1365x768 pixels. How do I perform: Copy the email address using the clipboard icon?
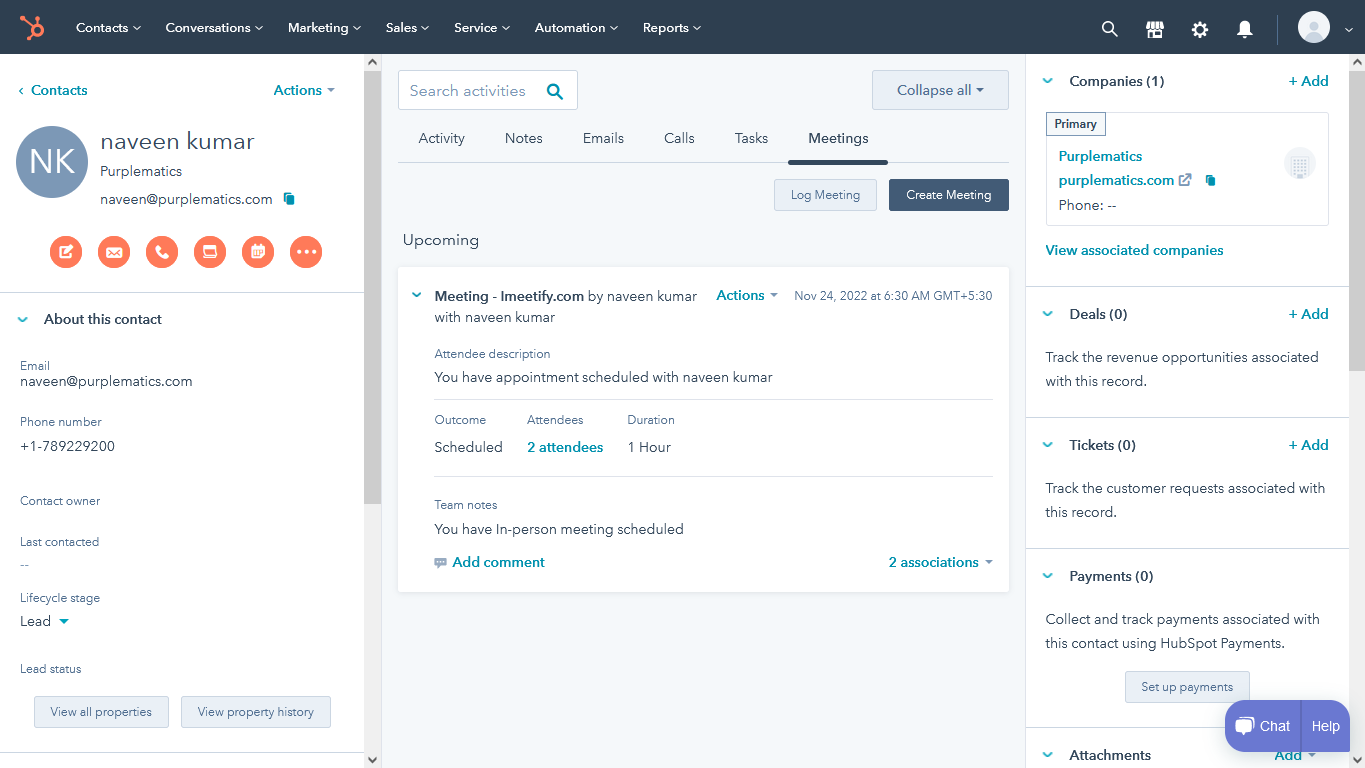289,199
